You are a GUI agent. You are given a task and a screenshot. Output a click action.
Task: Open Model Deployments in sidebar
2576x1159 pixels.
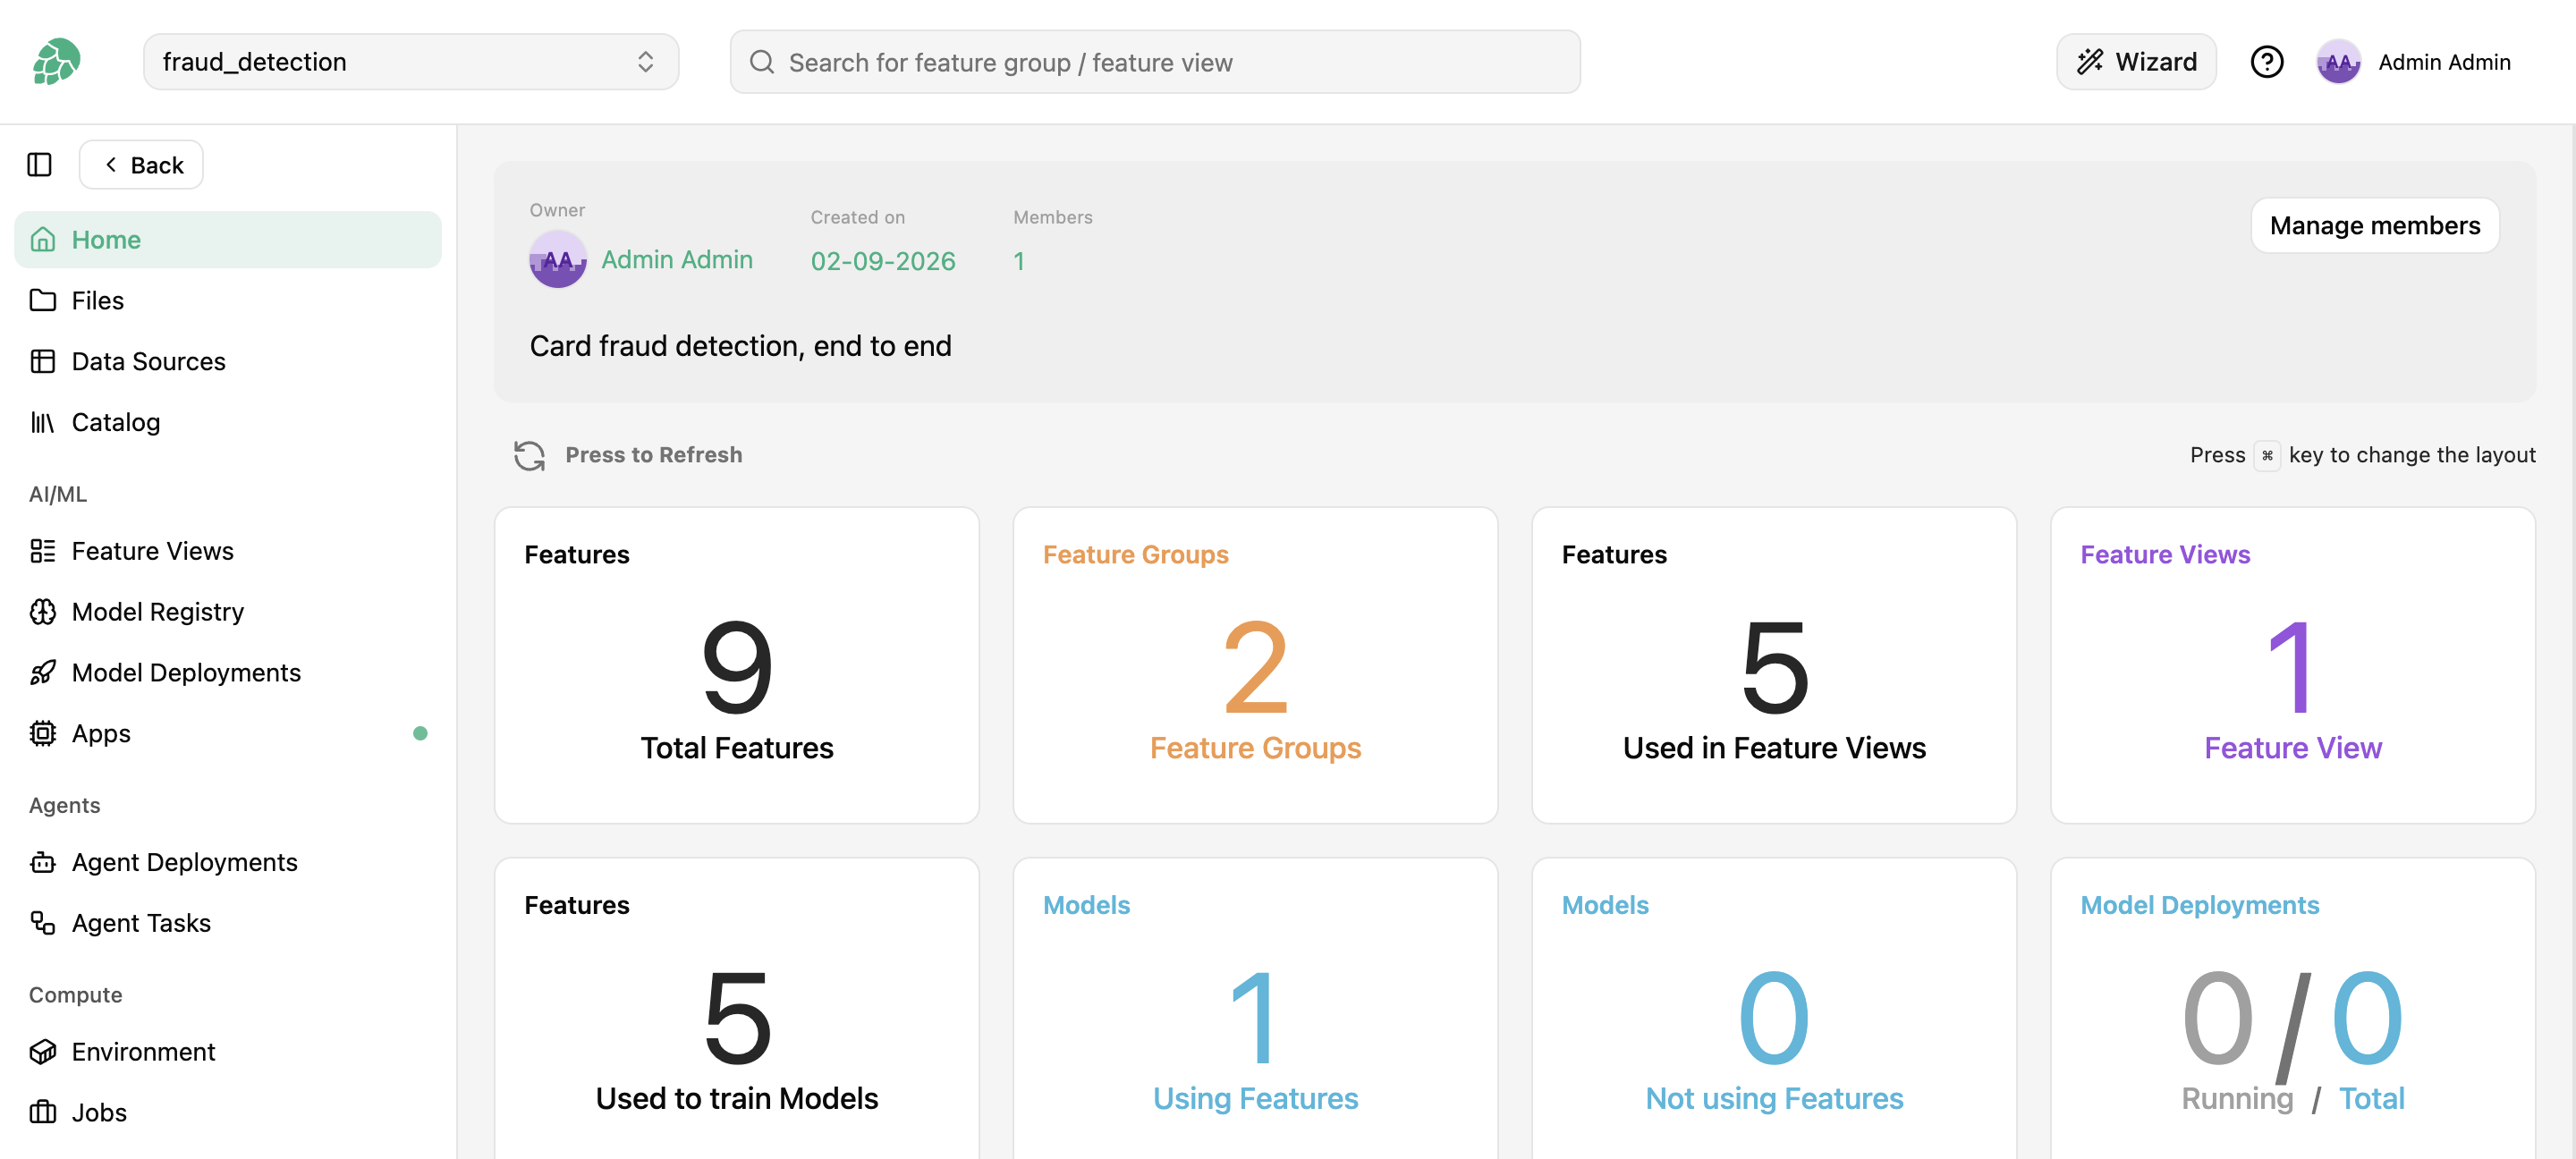point(228,673)
